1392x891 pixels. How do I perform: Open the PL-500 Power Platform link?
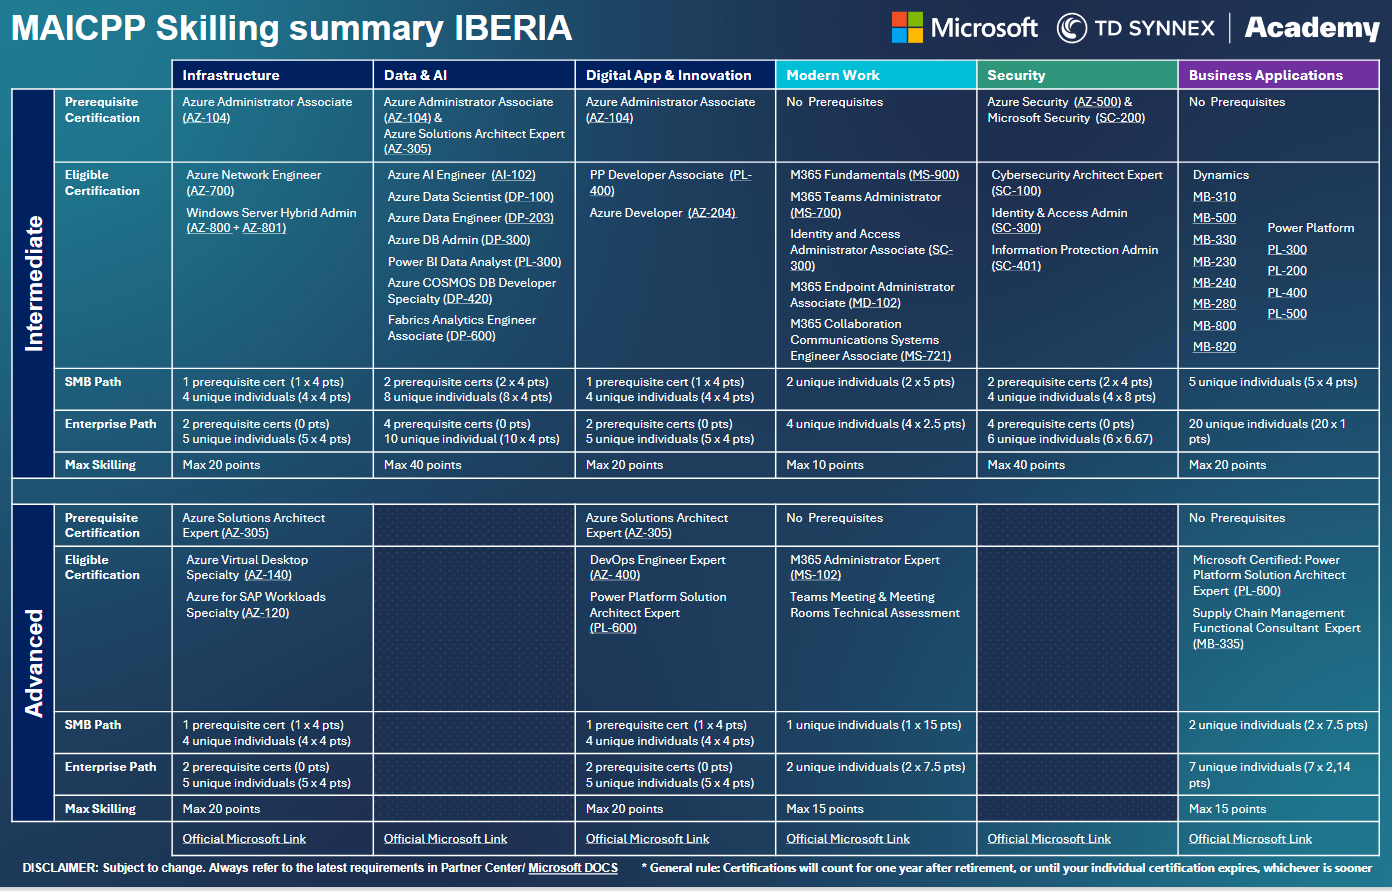(x=1287, y=314)
